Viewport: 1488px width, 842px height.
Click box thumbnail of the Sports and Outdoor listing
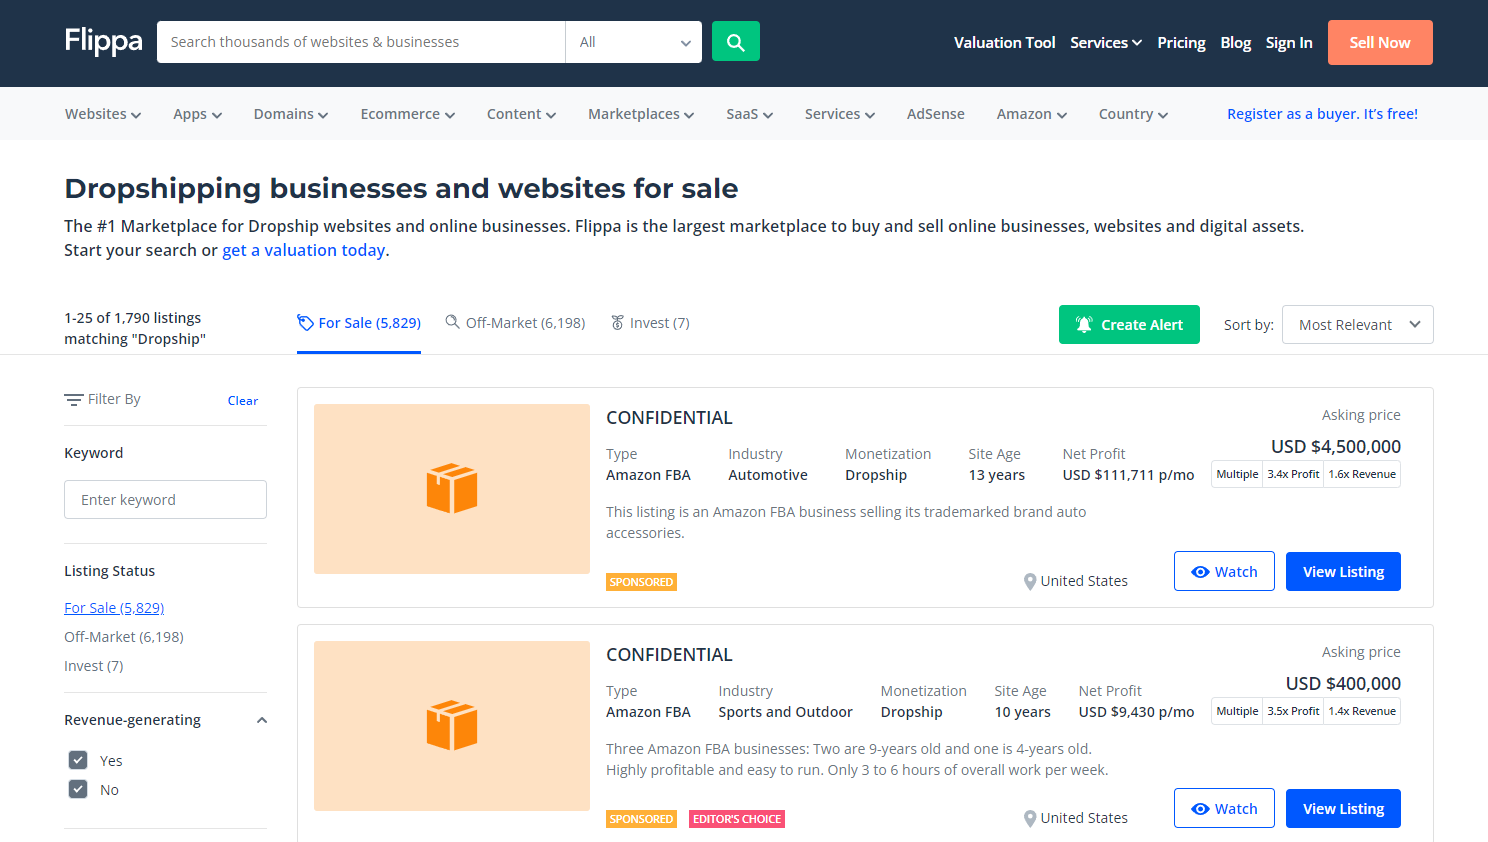(452, 726)
